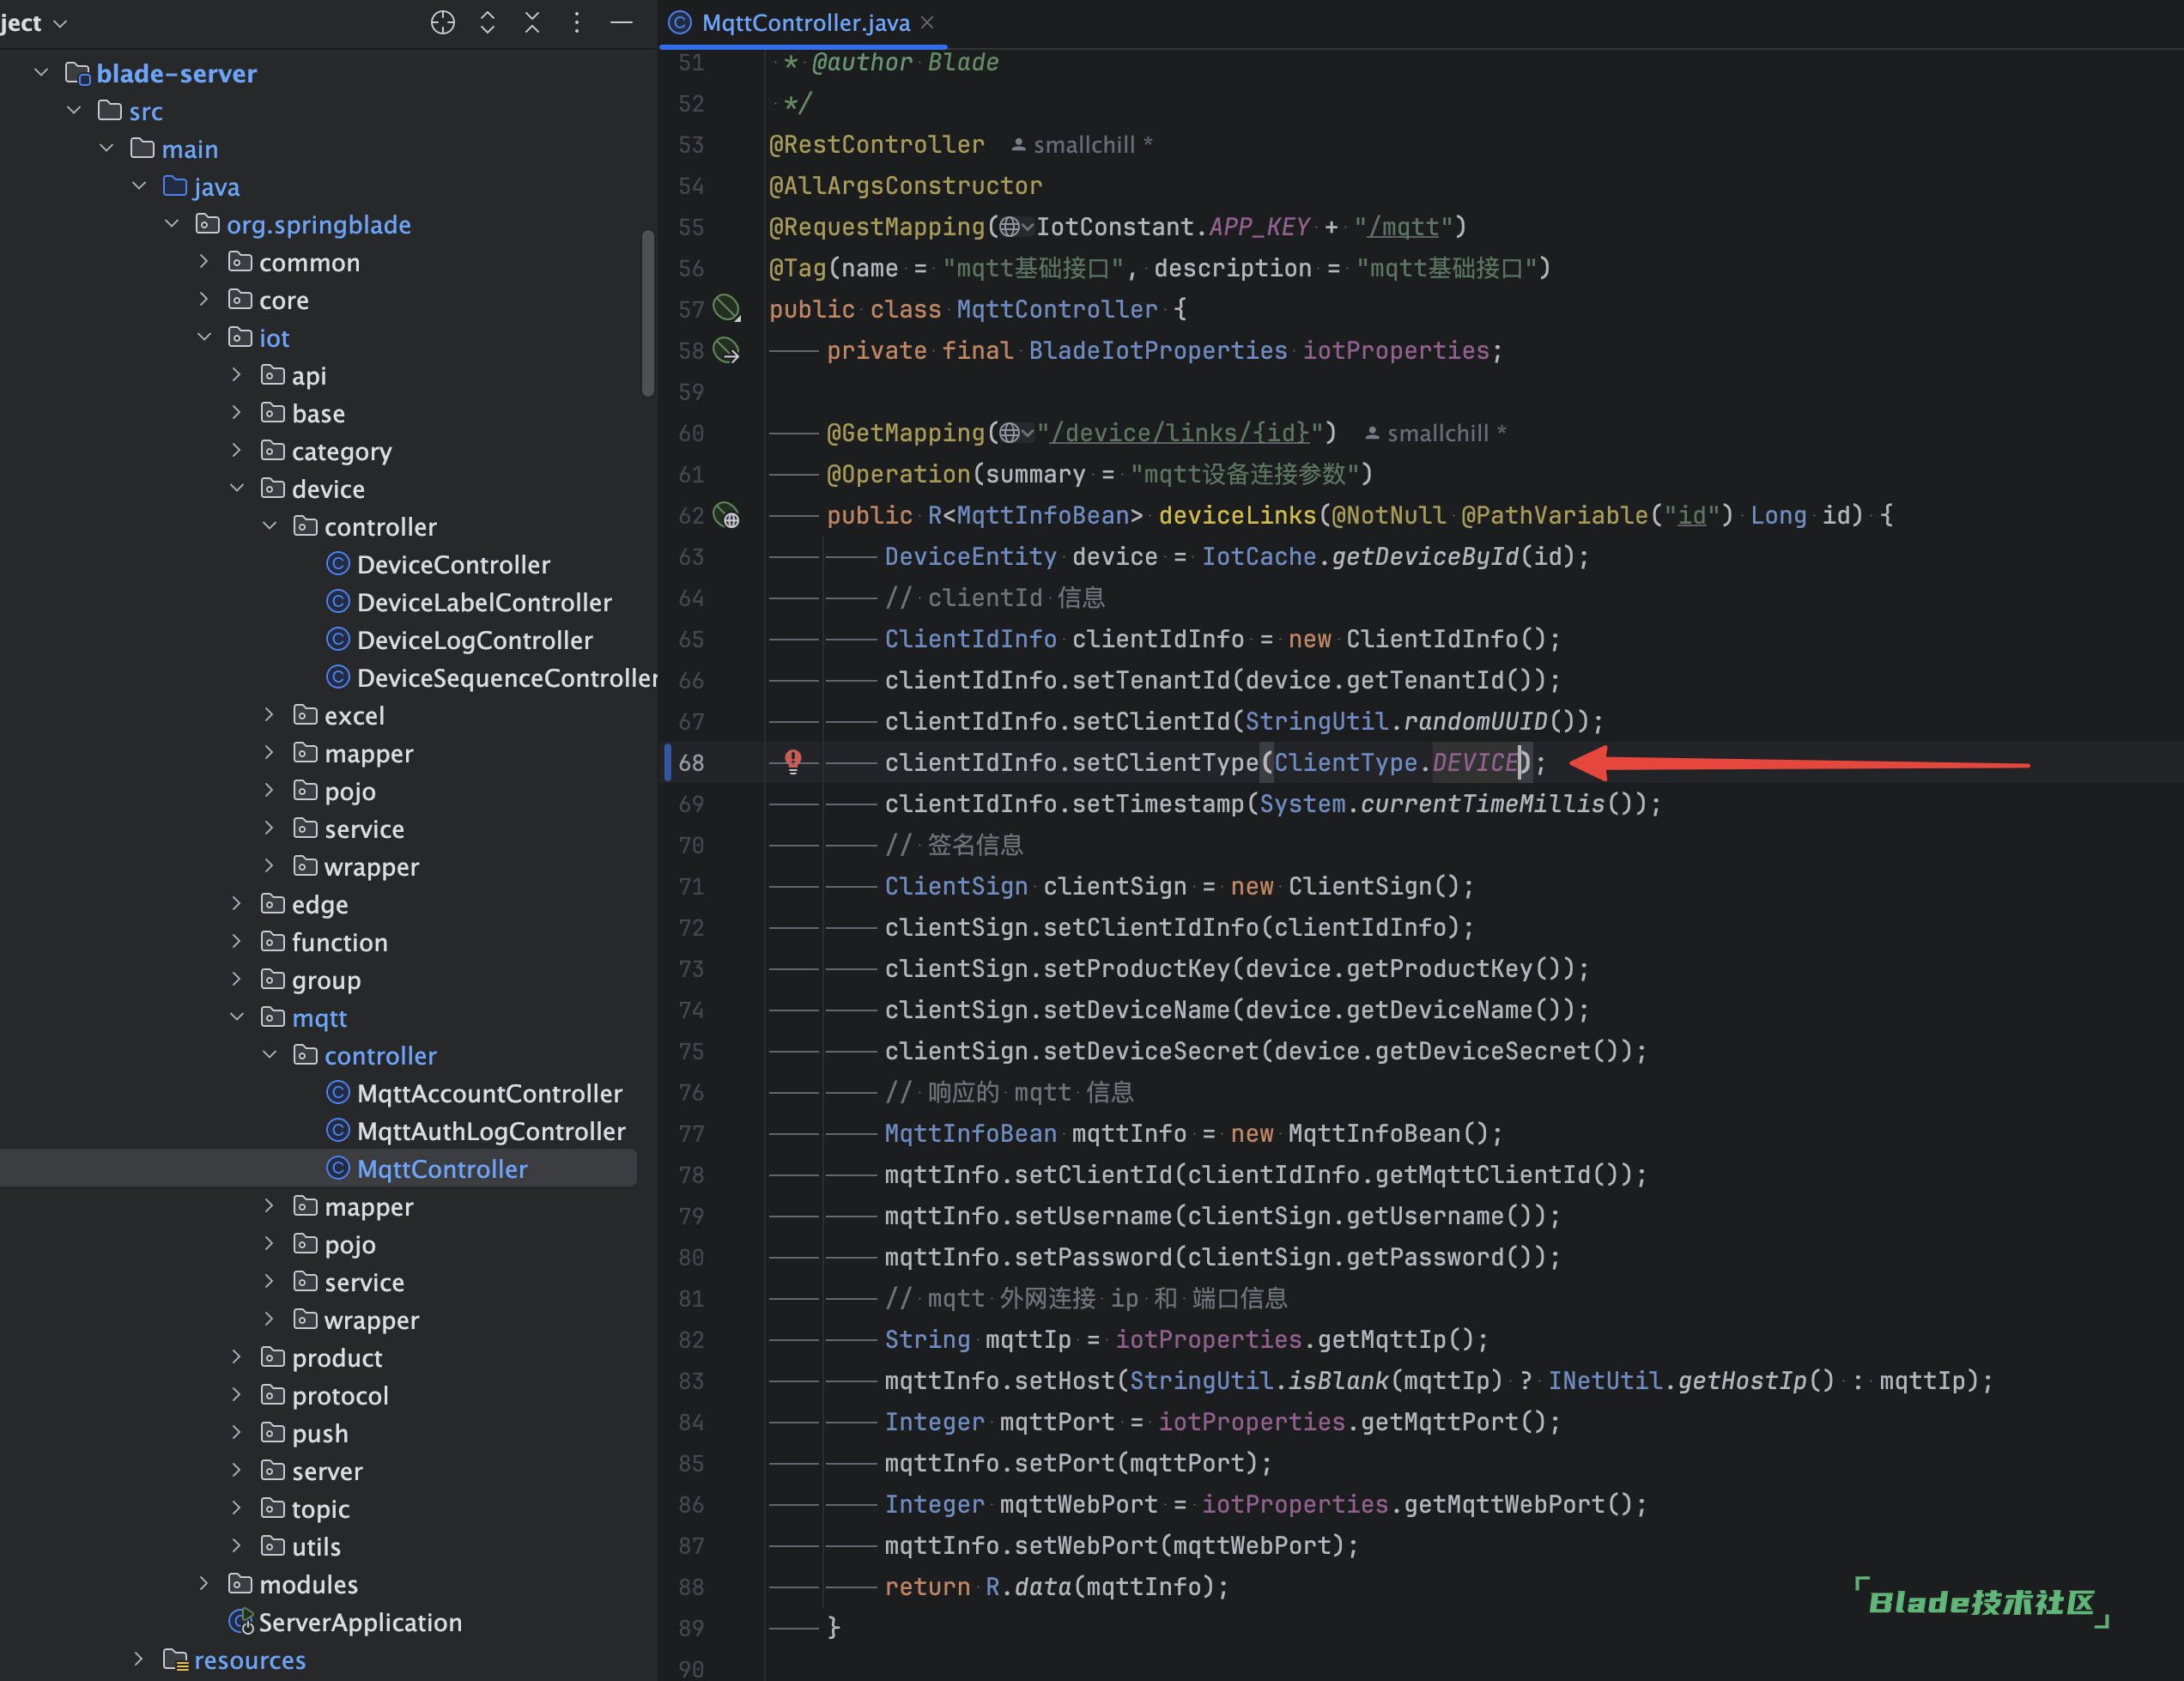This screenshot has width=2184, height=1681.
Task: Click Collapse All in project toolbar
Action: coord(532,22)
